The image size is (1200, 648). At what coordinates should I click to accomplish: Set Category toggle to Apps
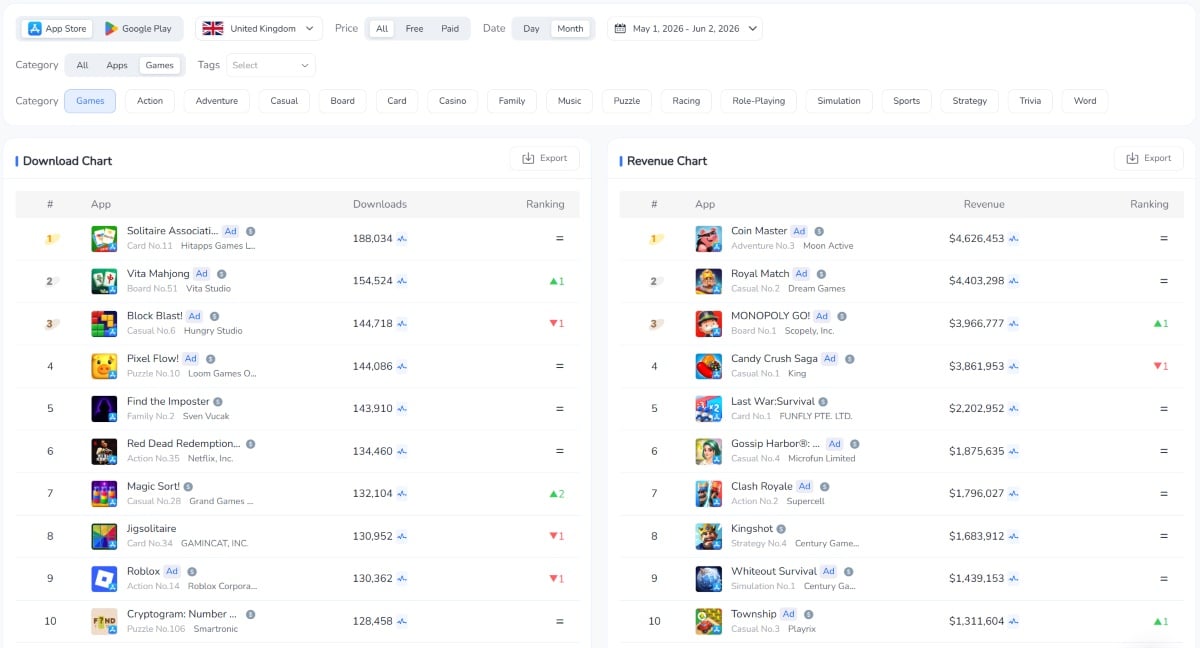[117, 65]
